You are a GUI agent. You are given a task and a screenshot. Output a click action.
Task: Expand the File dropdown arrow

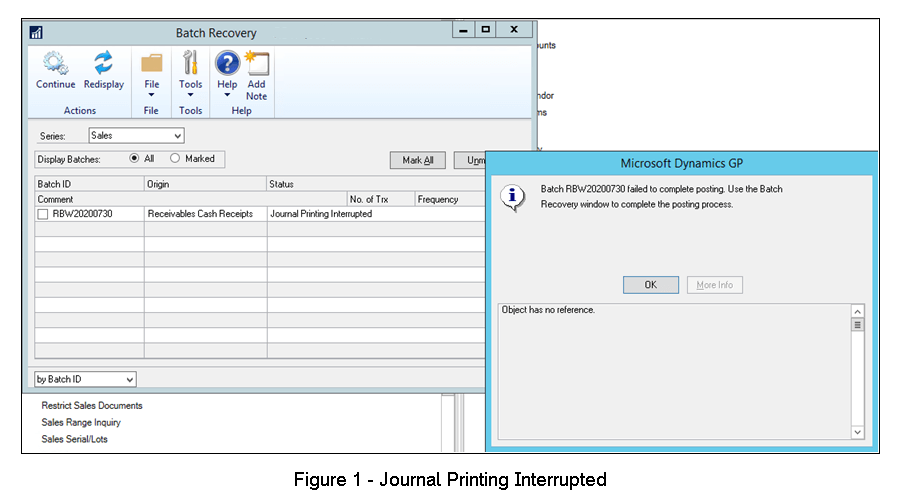click(151, 95)
